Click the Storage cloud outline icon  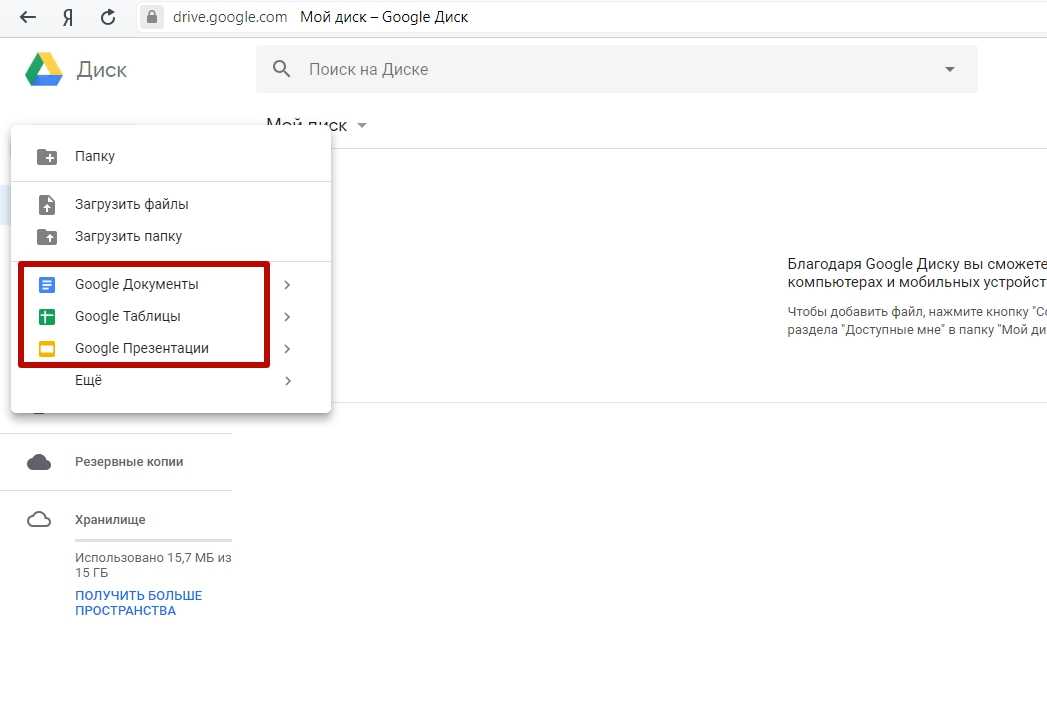click(x=39, y=520)
